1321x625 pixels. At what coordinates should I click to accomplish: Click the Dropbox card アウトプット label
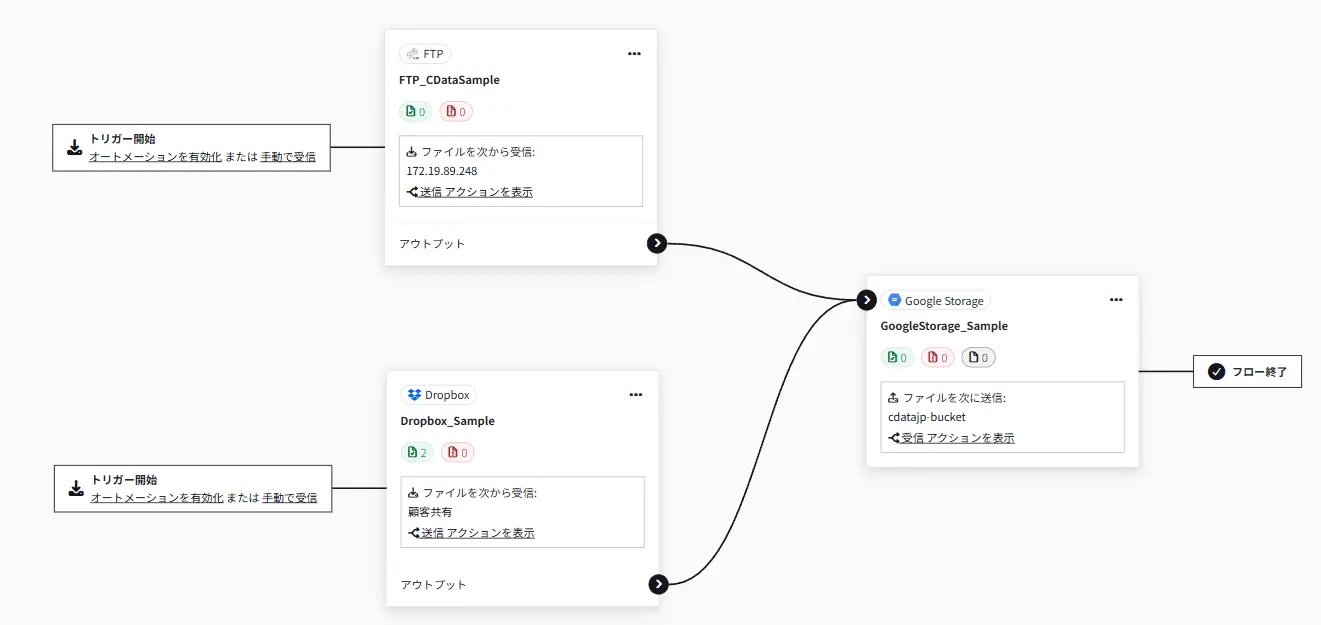pos(434,584)
